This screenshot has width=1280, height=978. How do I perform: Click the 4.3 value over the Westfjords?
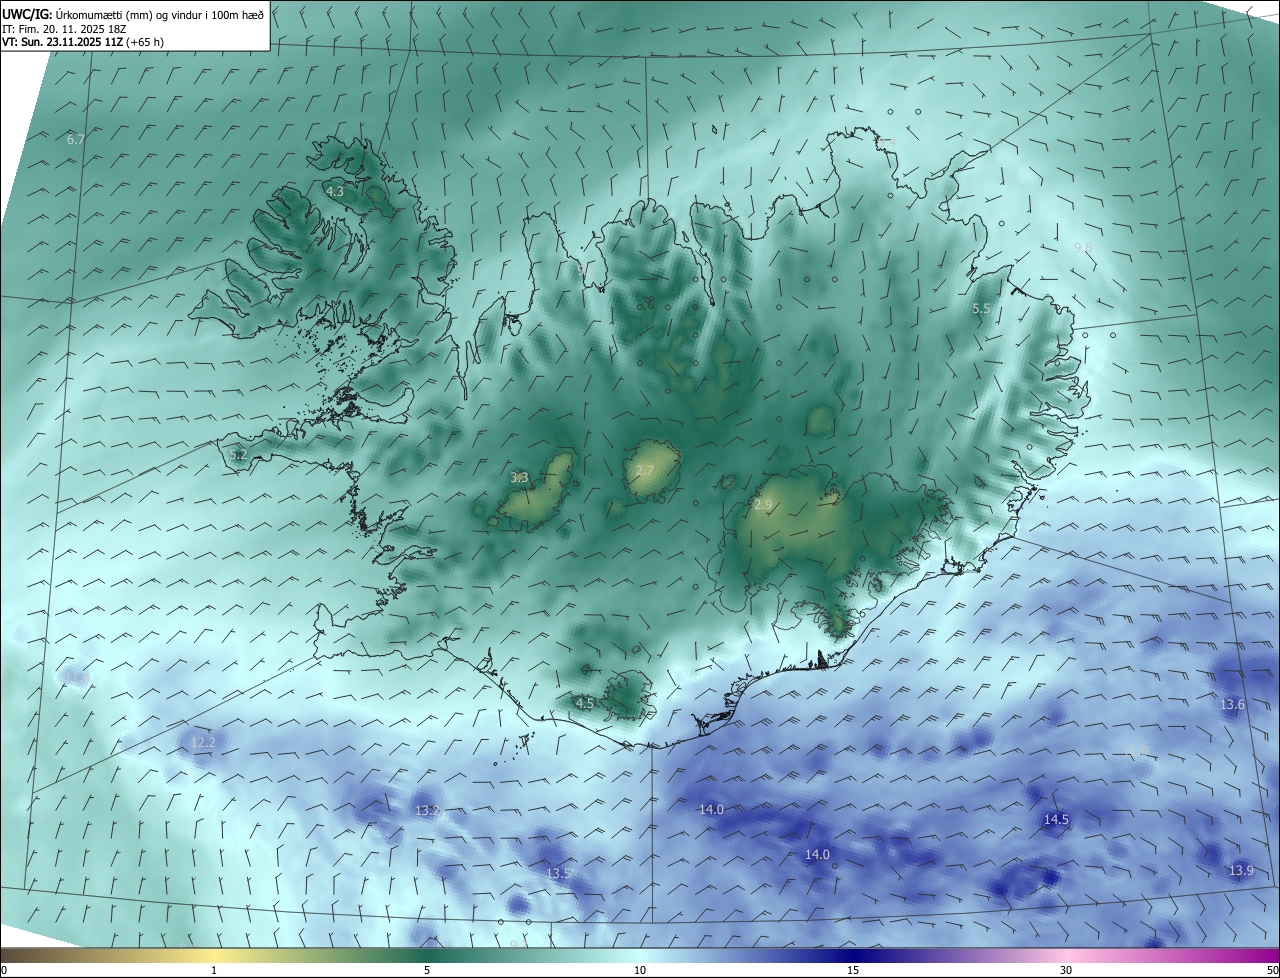click(x=335, y=191)
